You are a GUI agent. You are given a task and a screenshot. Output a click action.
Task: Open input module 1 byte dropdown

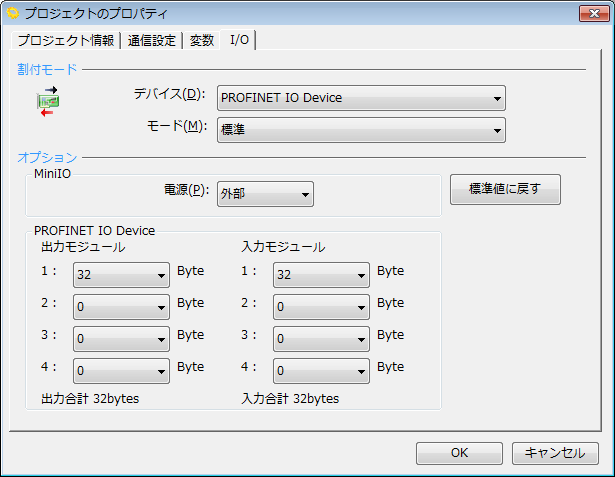click(x=321, y=275)
